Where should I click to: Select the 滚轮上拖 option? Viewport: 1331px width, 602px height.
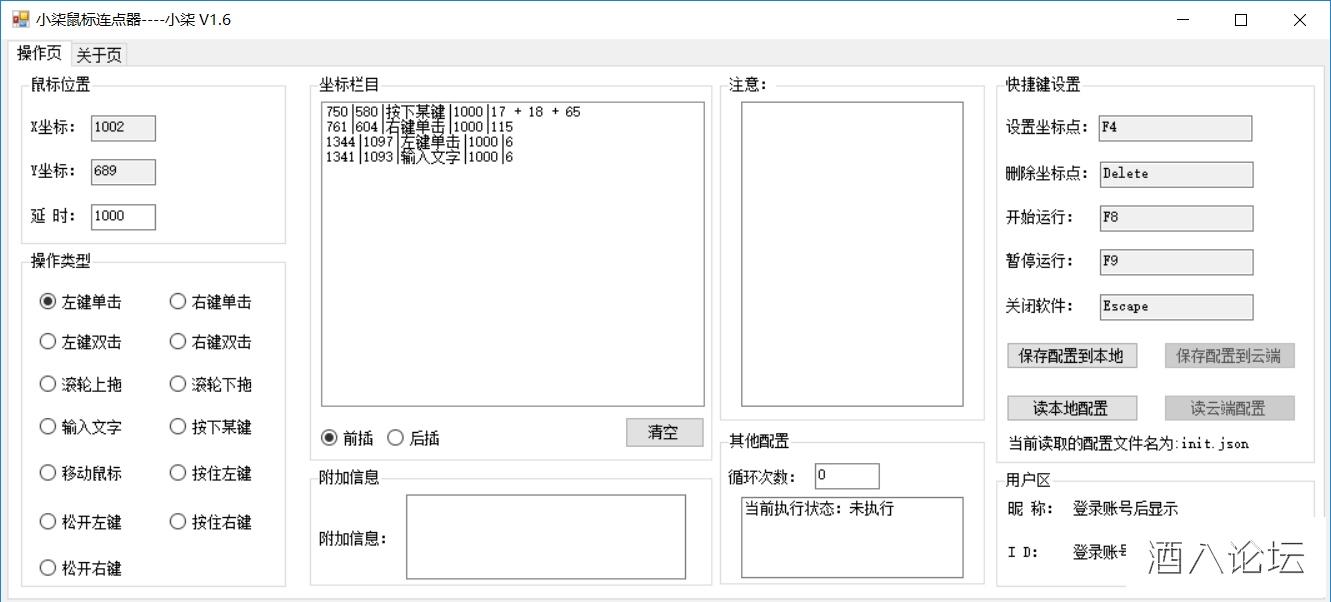coord(48,384)
